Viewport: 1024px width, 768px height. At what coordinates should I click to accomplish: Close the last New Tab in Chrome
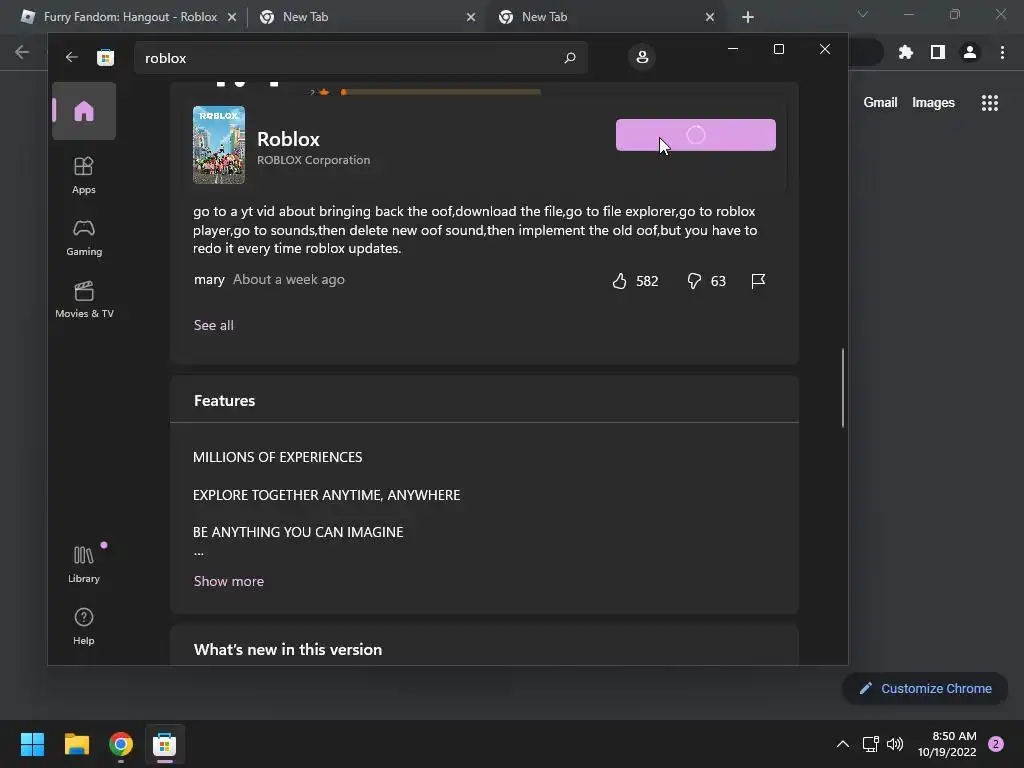[x=710, y=17]
